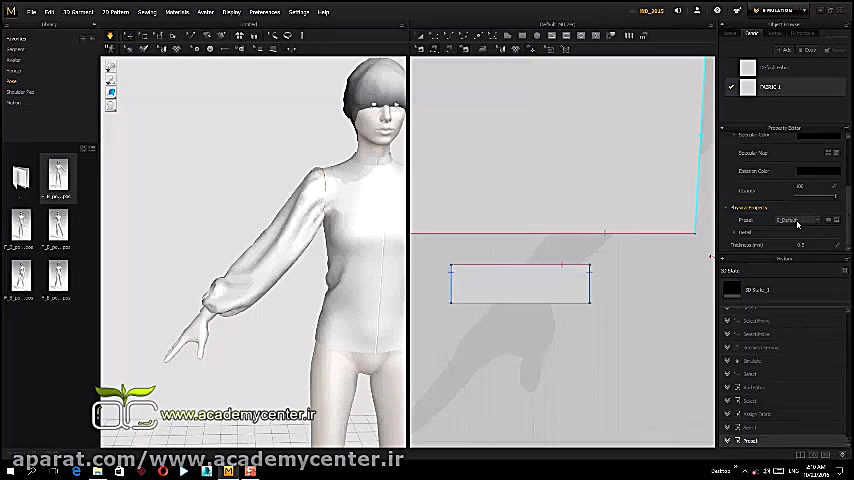
Task: Switch to Marvelous Designer taskbar icon
Action: click(228, 471)
